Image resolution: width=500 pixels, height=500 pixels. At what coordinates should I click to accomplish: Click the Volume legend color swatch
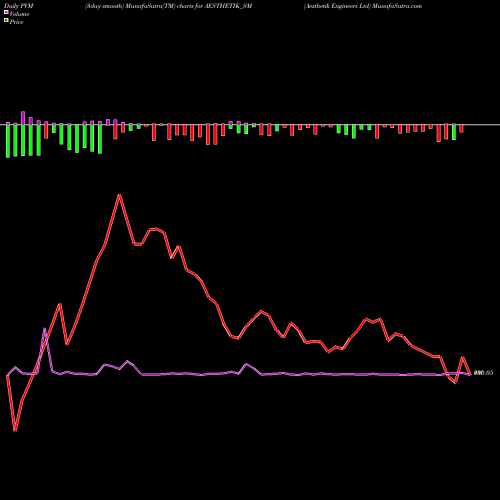[6, 12]
